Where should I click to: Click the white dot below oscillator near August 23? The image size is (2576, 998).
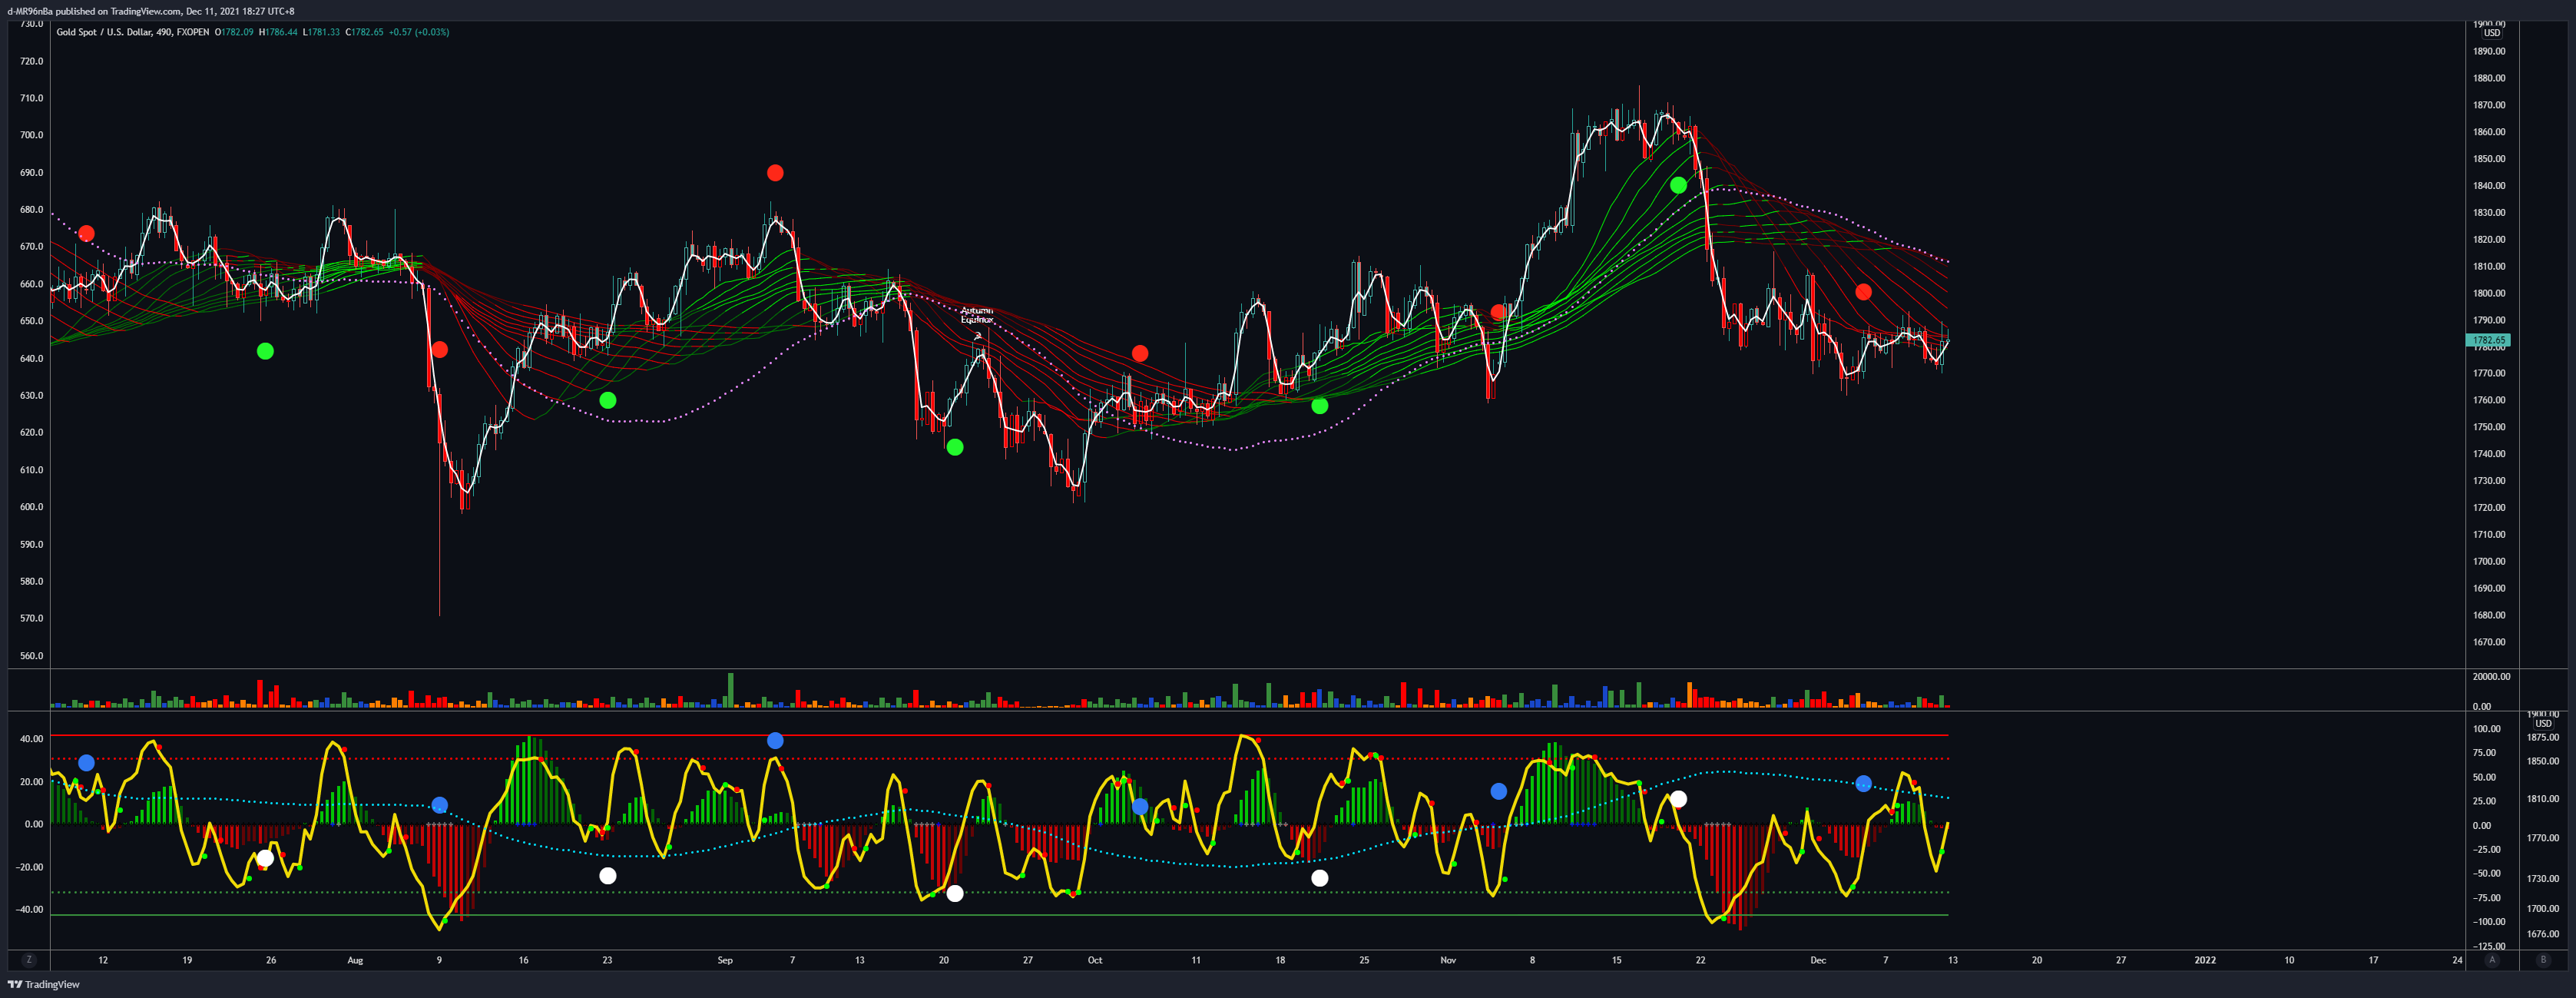pyautogui.click(x=608, y=876)
